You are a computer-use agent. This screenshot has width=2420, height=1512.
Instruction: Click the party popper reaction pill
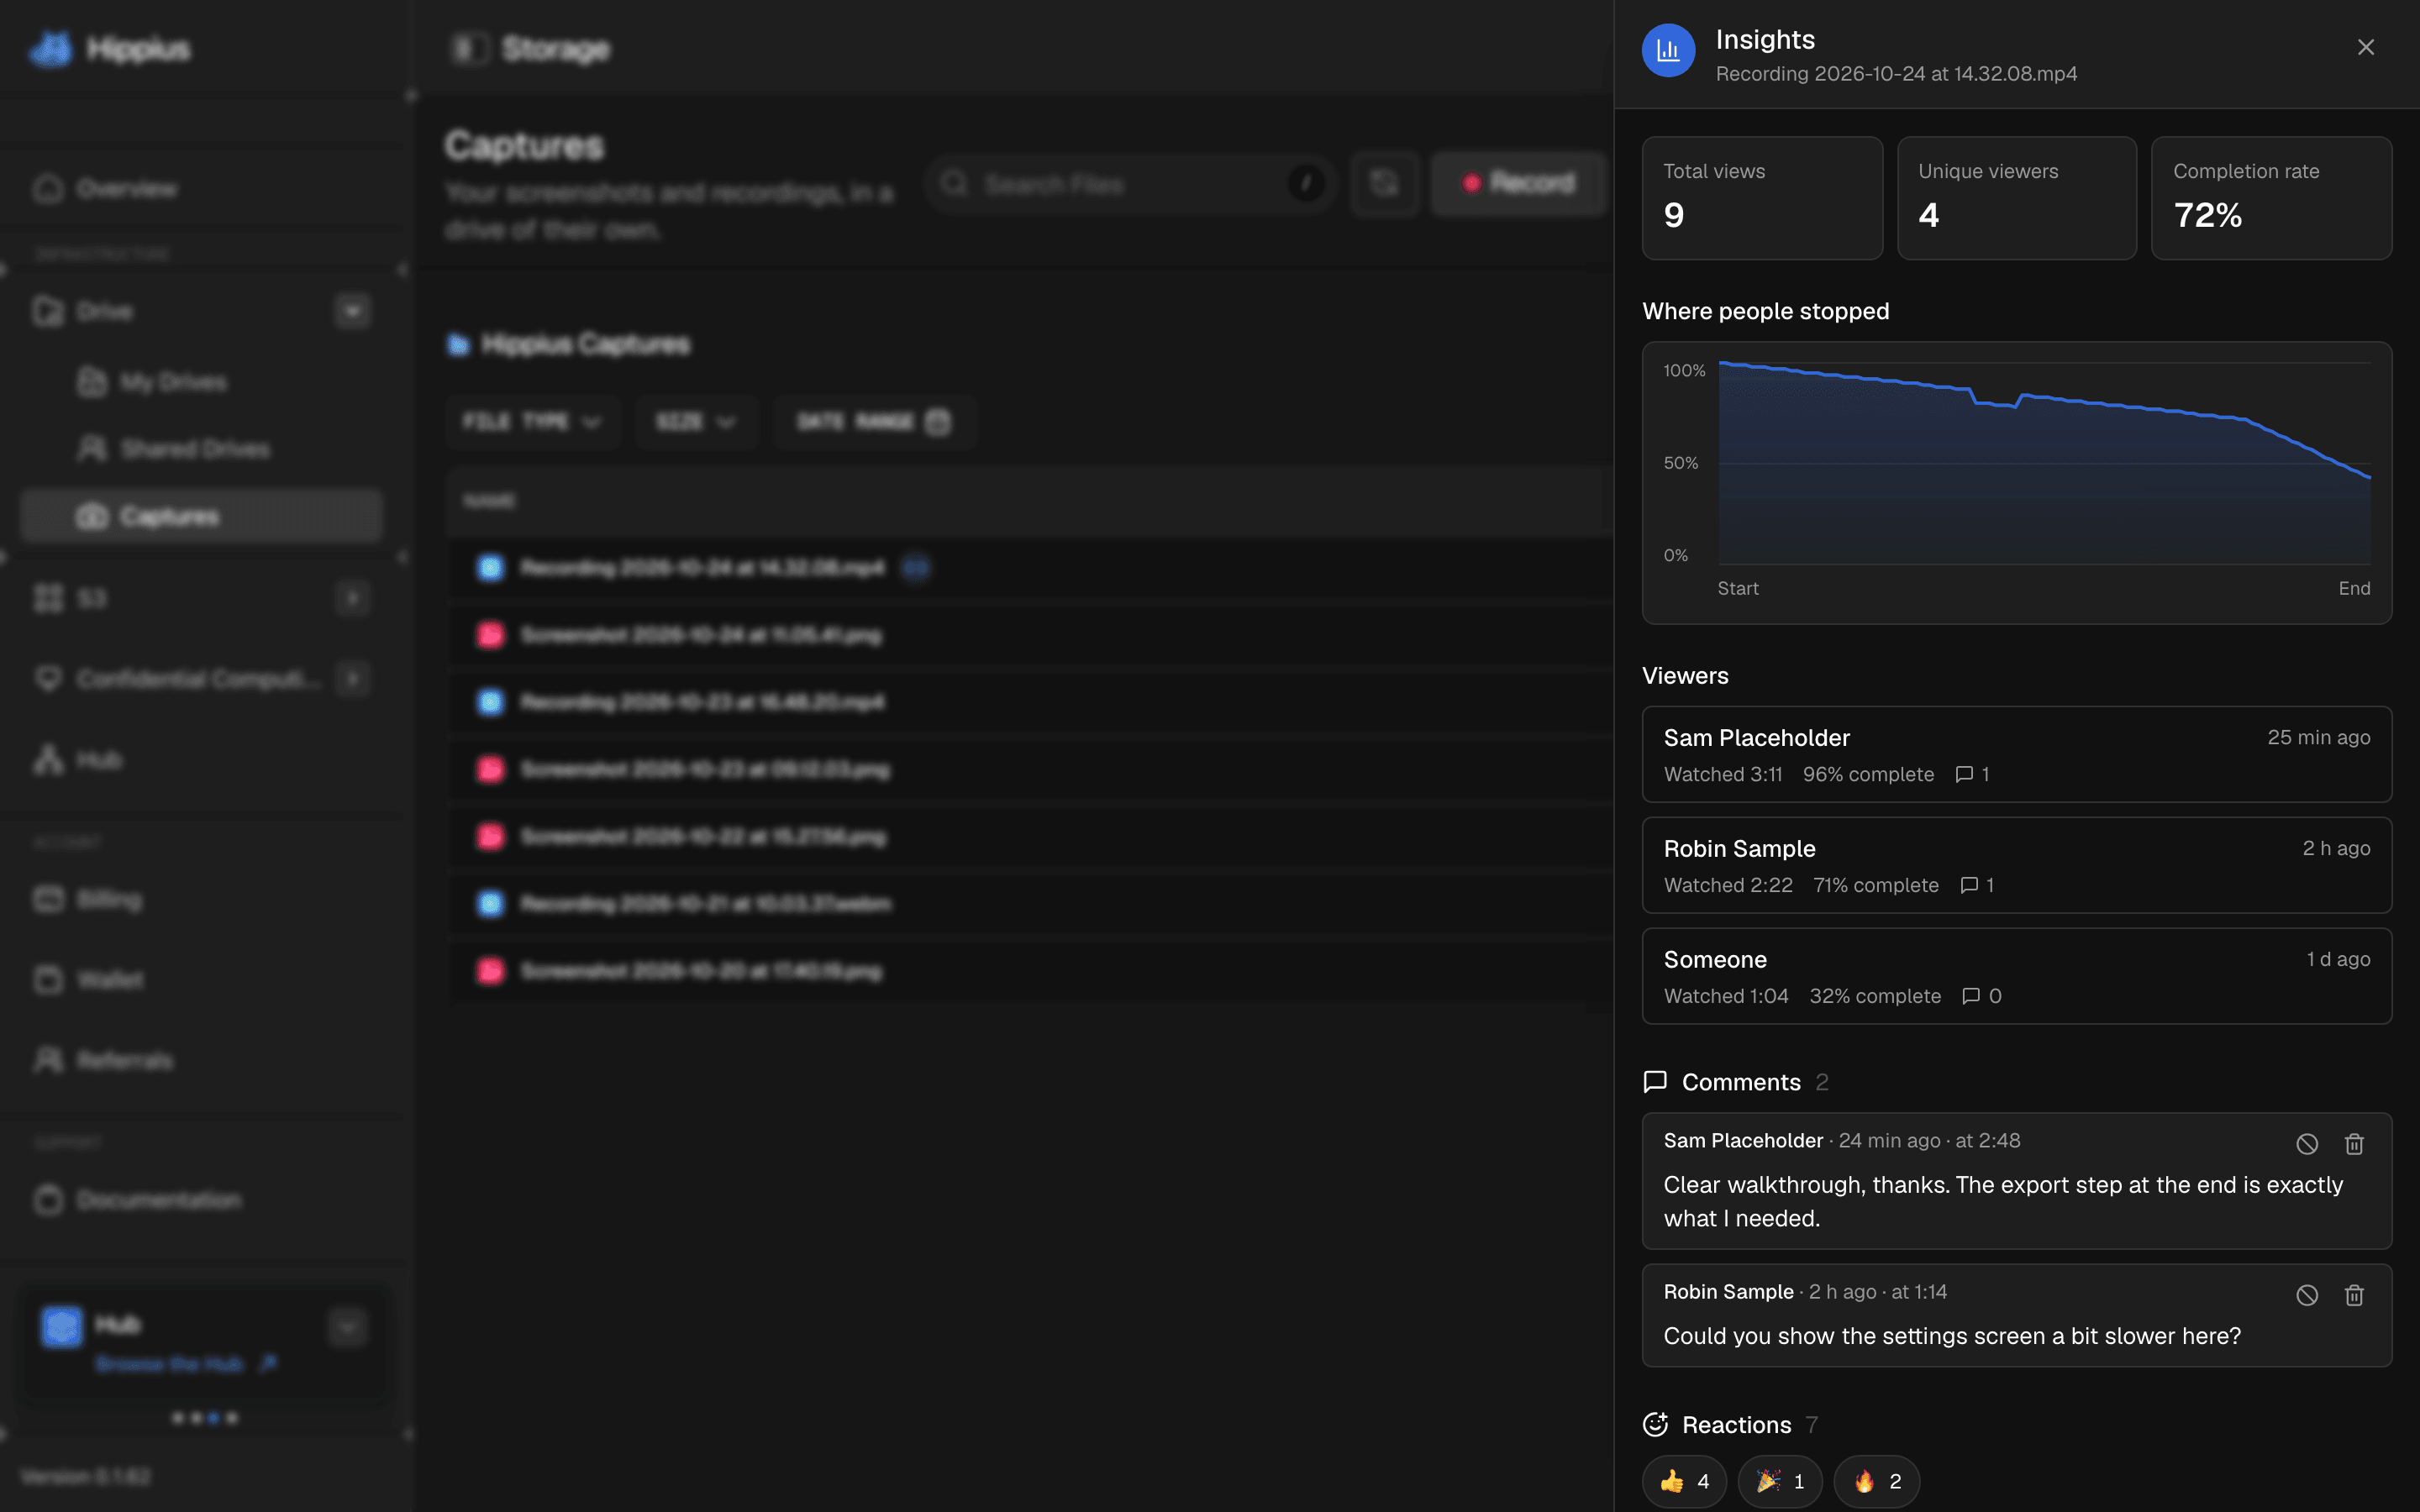click(x=1780, y=1481)
